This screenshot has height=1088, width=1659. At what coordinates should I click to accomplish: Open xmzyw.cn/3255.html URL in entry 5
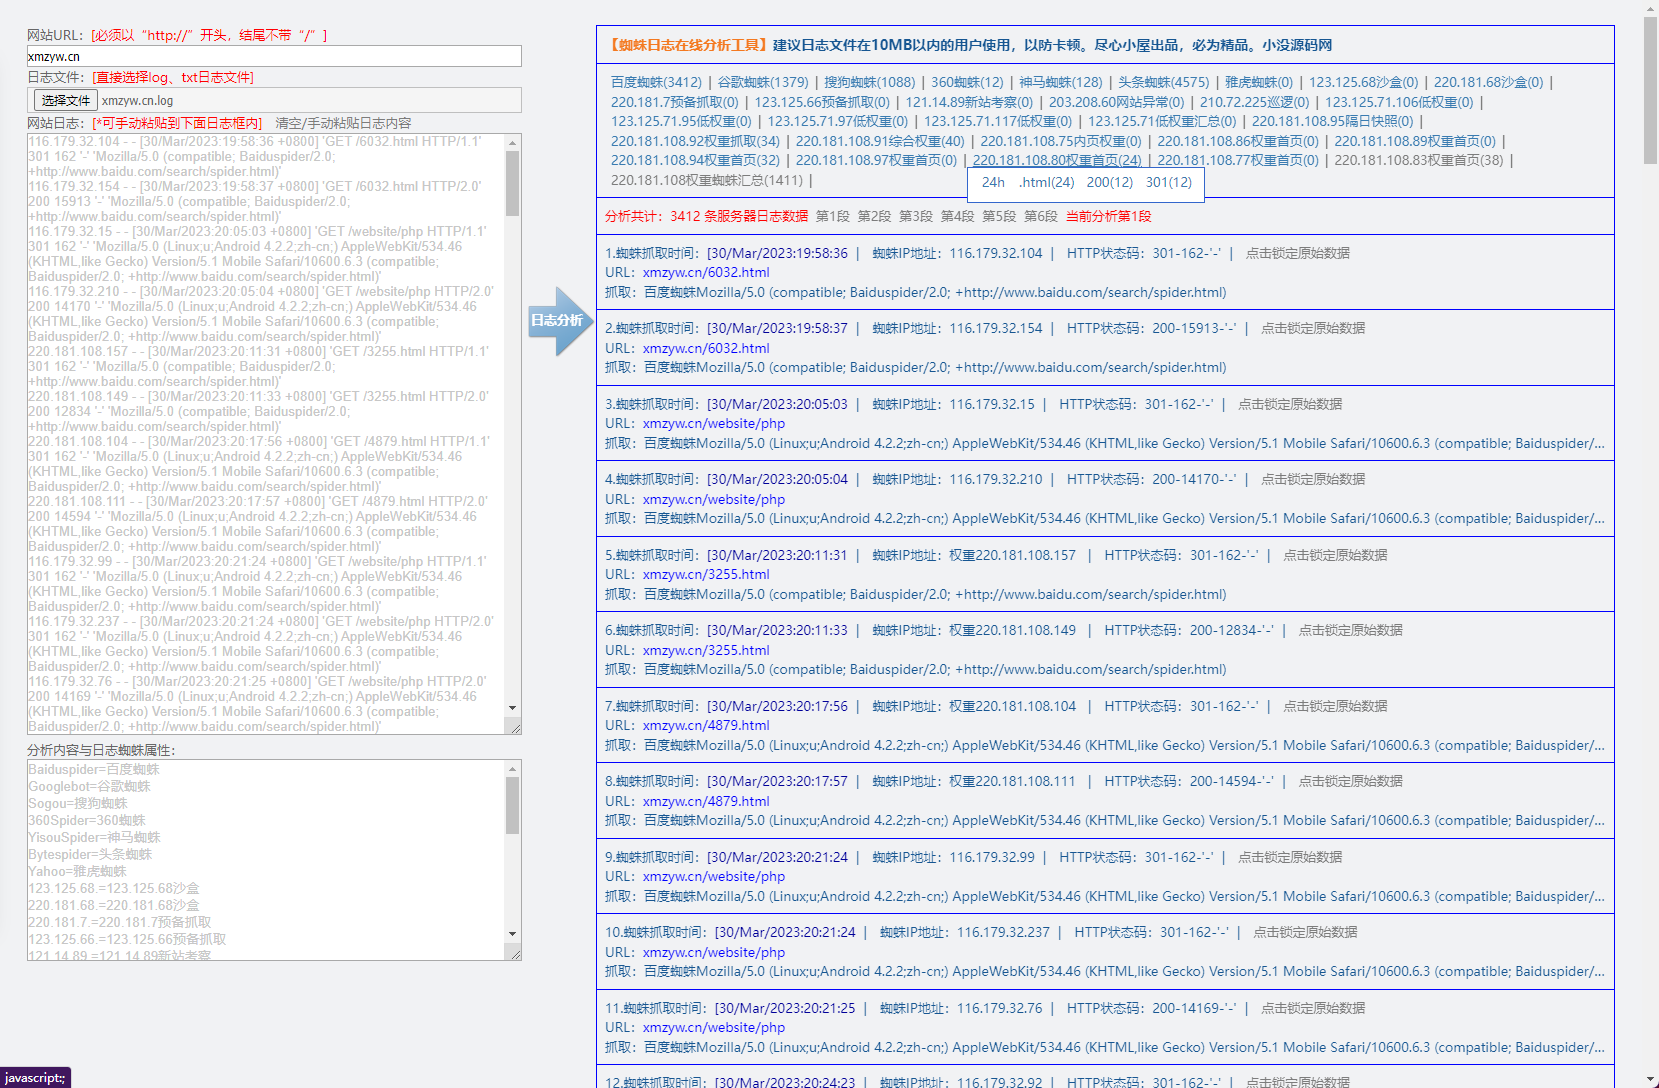tap(706, 574)
